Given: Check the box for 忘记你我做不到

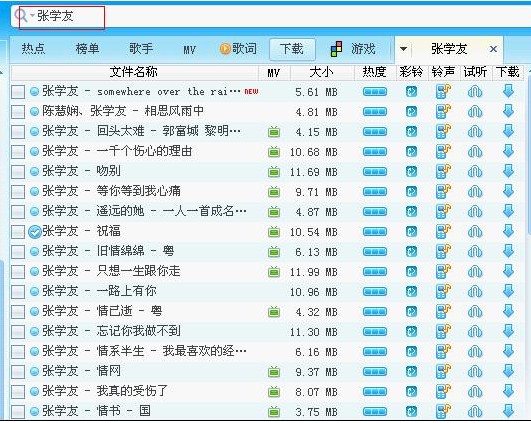Looking at the screenshot, I should (x=18, y=332).
